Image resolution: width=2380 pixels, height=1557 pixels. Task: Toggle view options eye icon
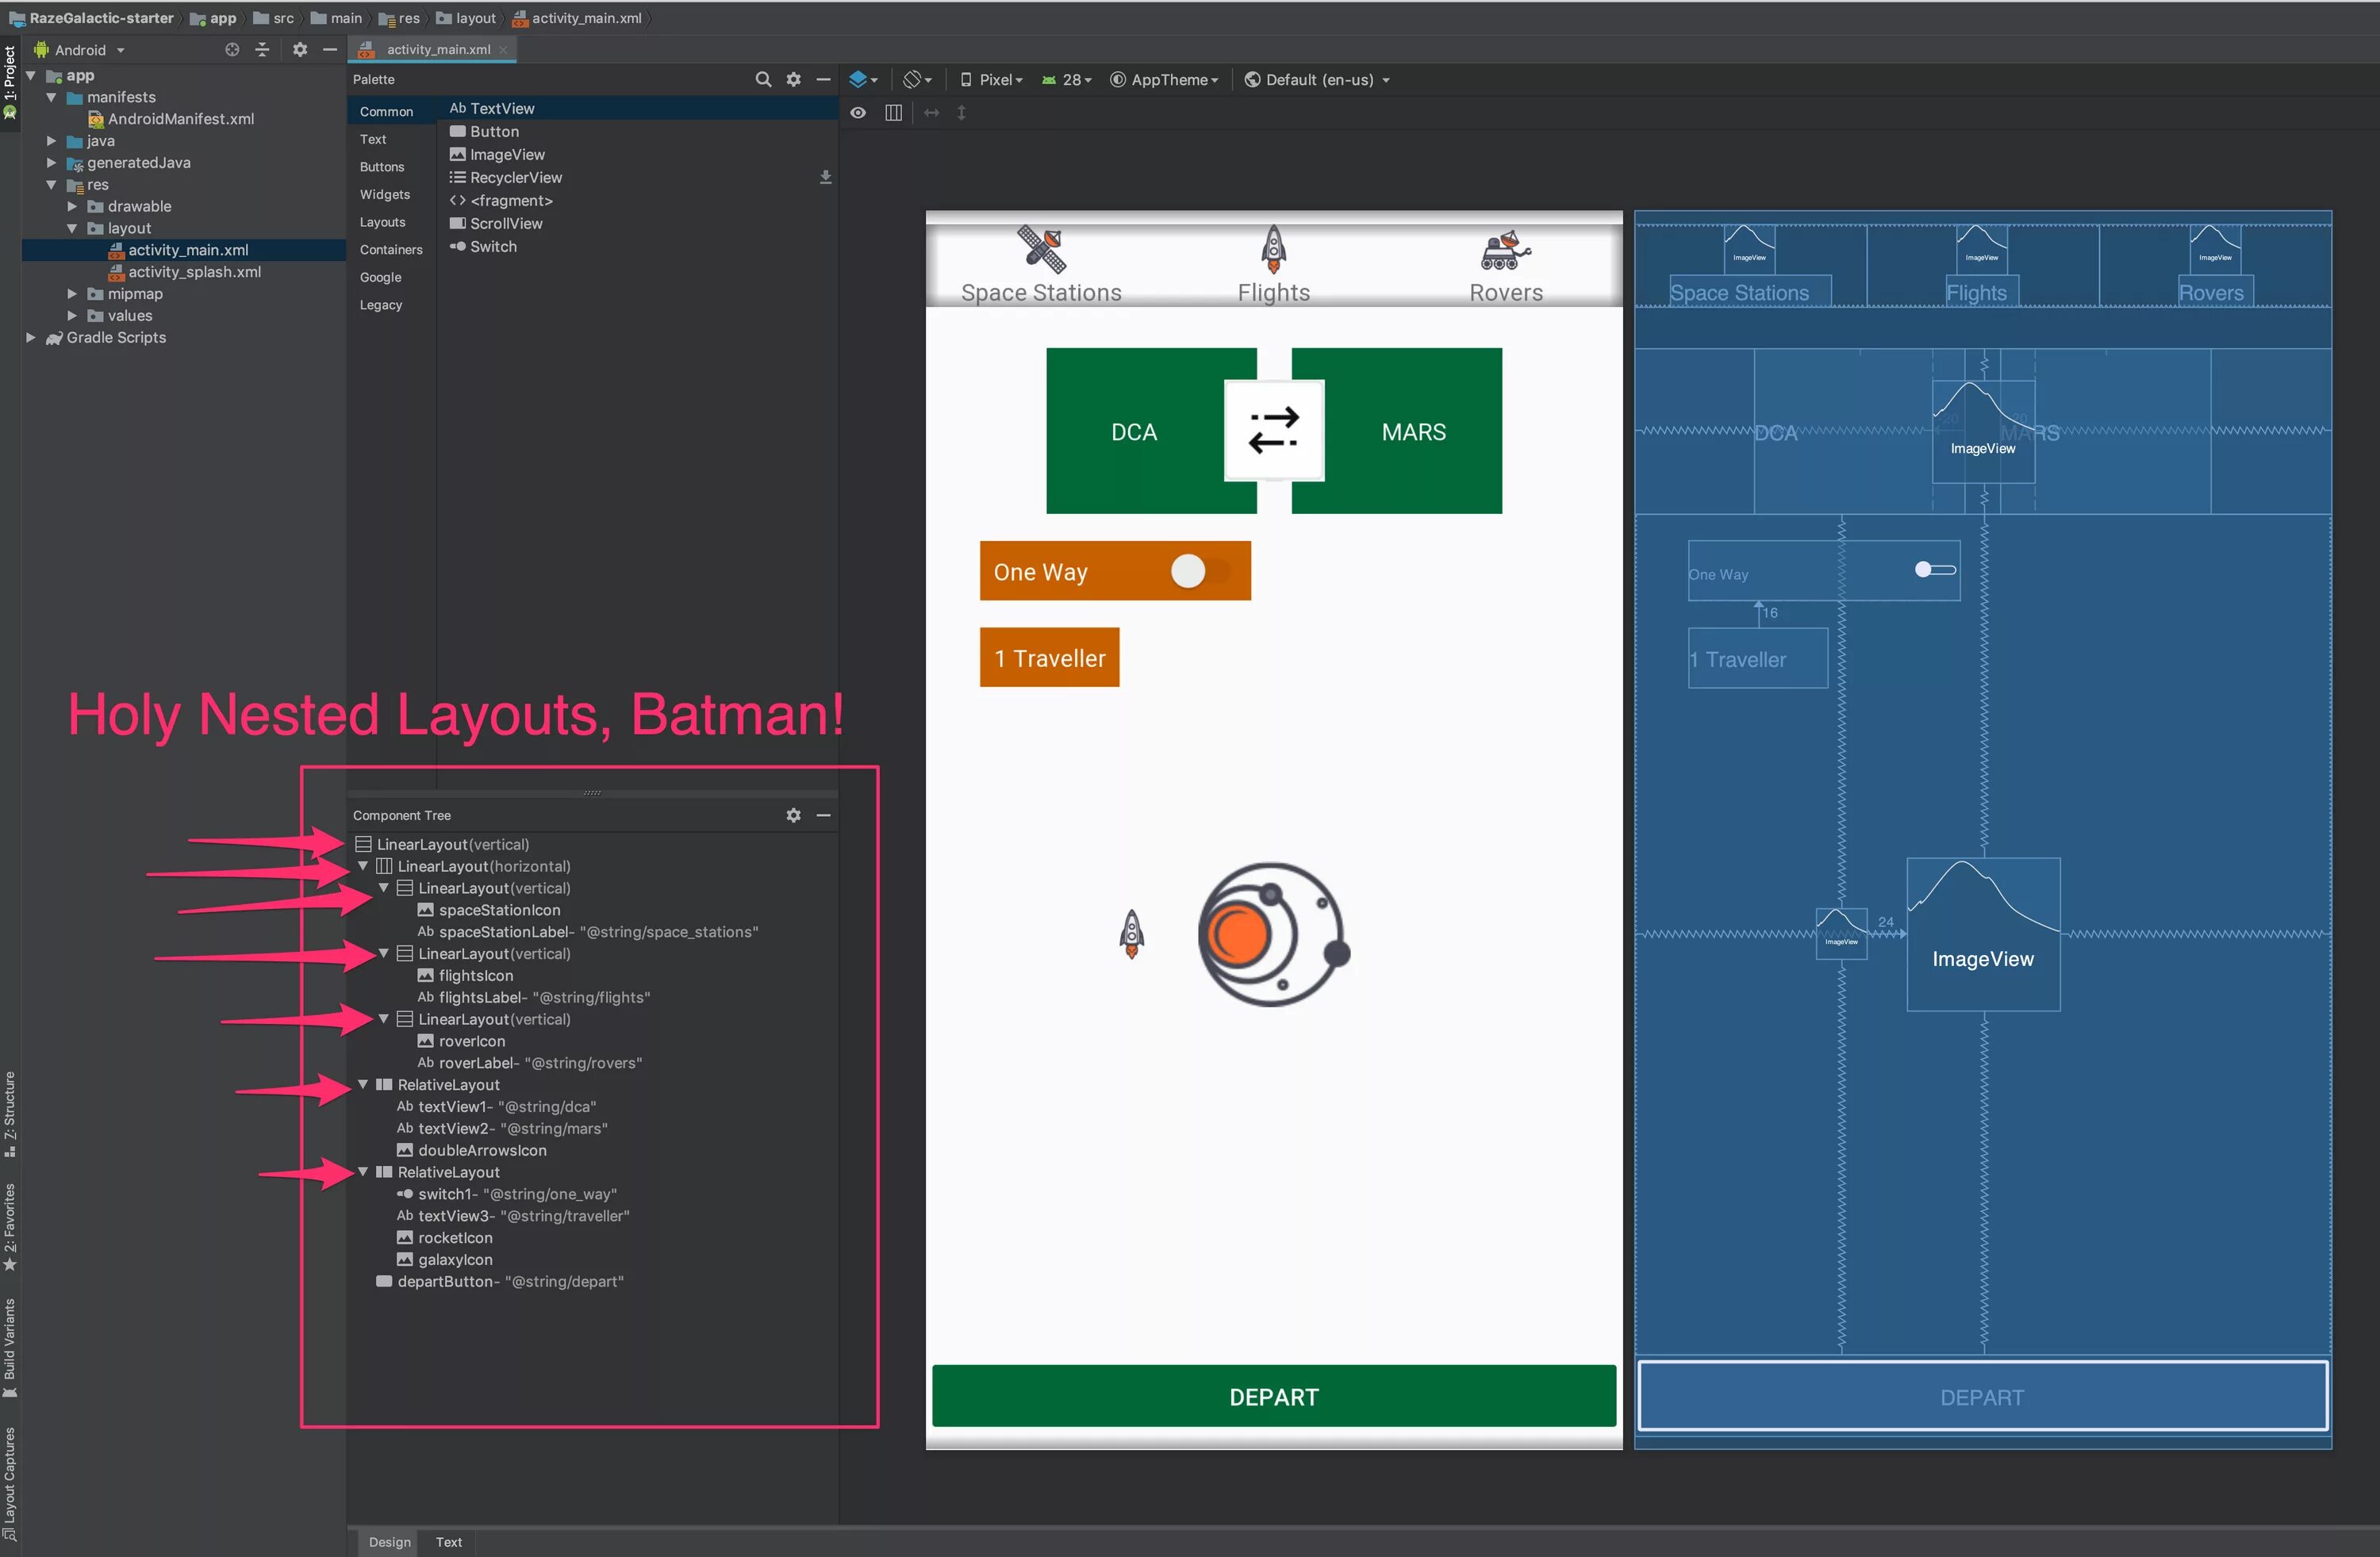(x=858, y=112)
